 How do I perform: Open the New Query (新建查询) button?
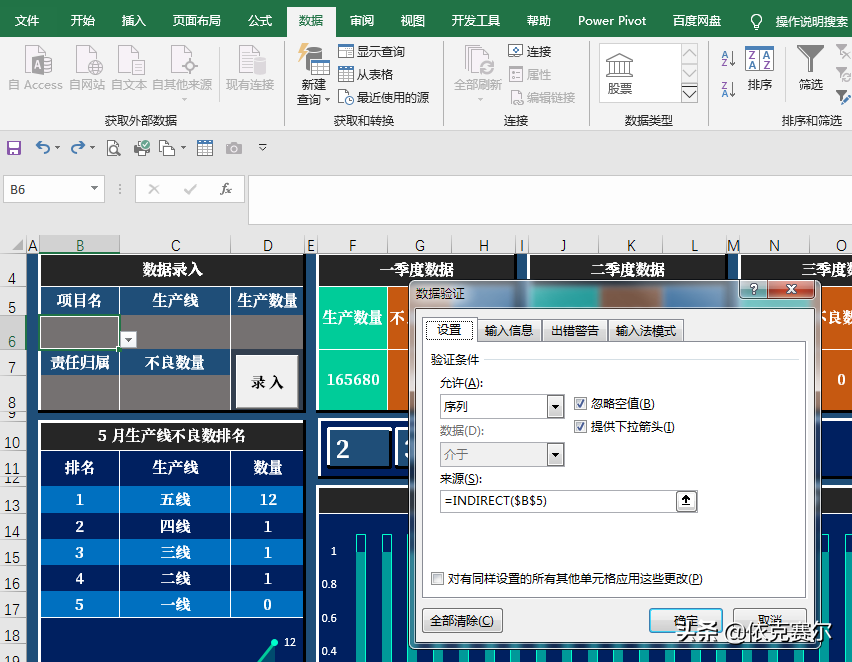[314, 74]
